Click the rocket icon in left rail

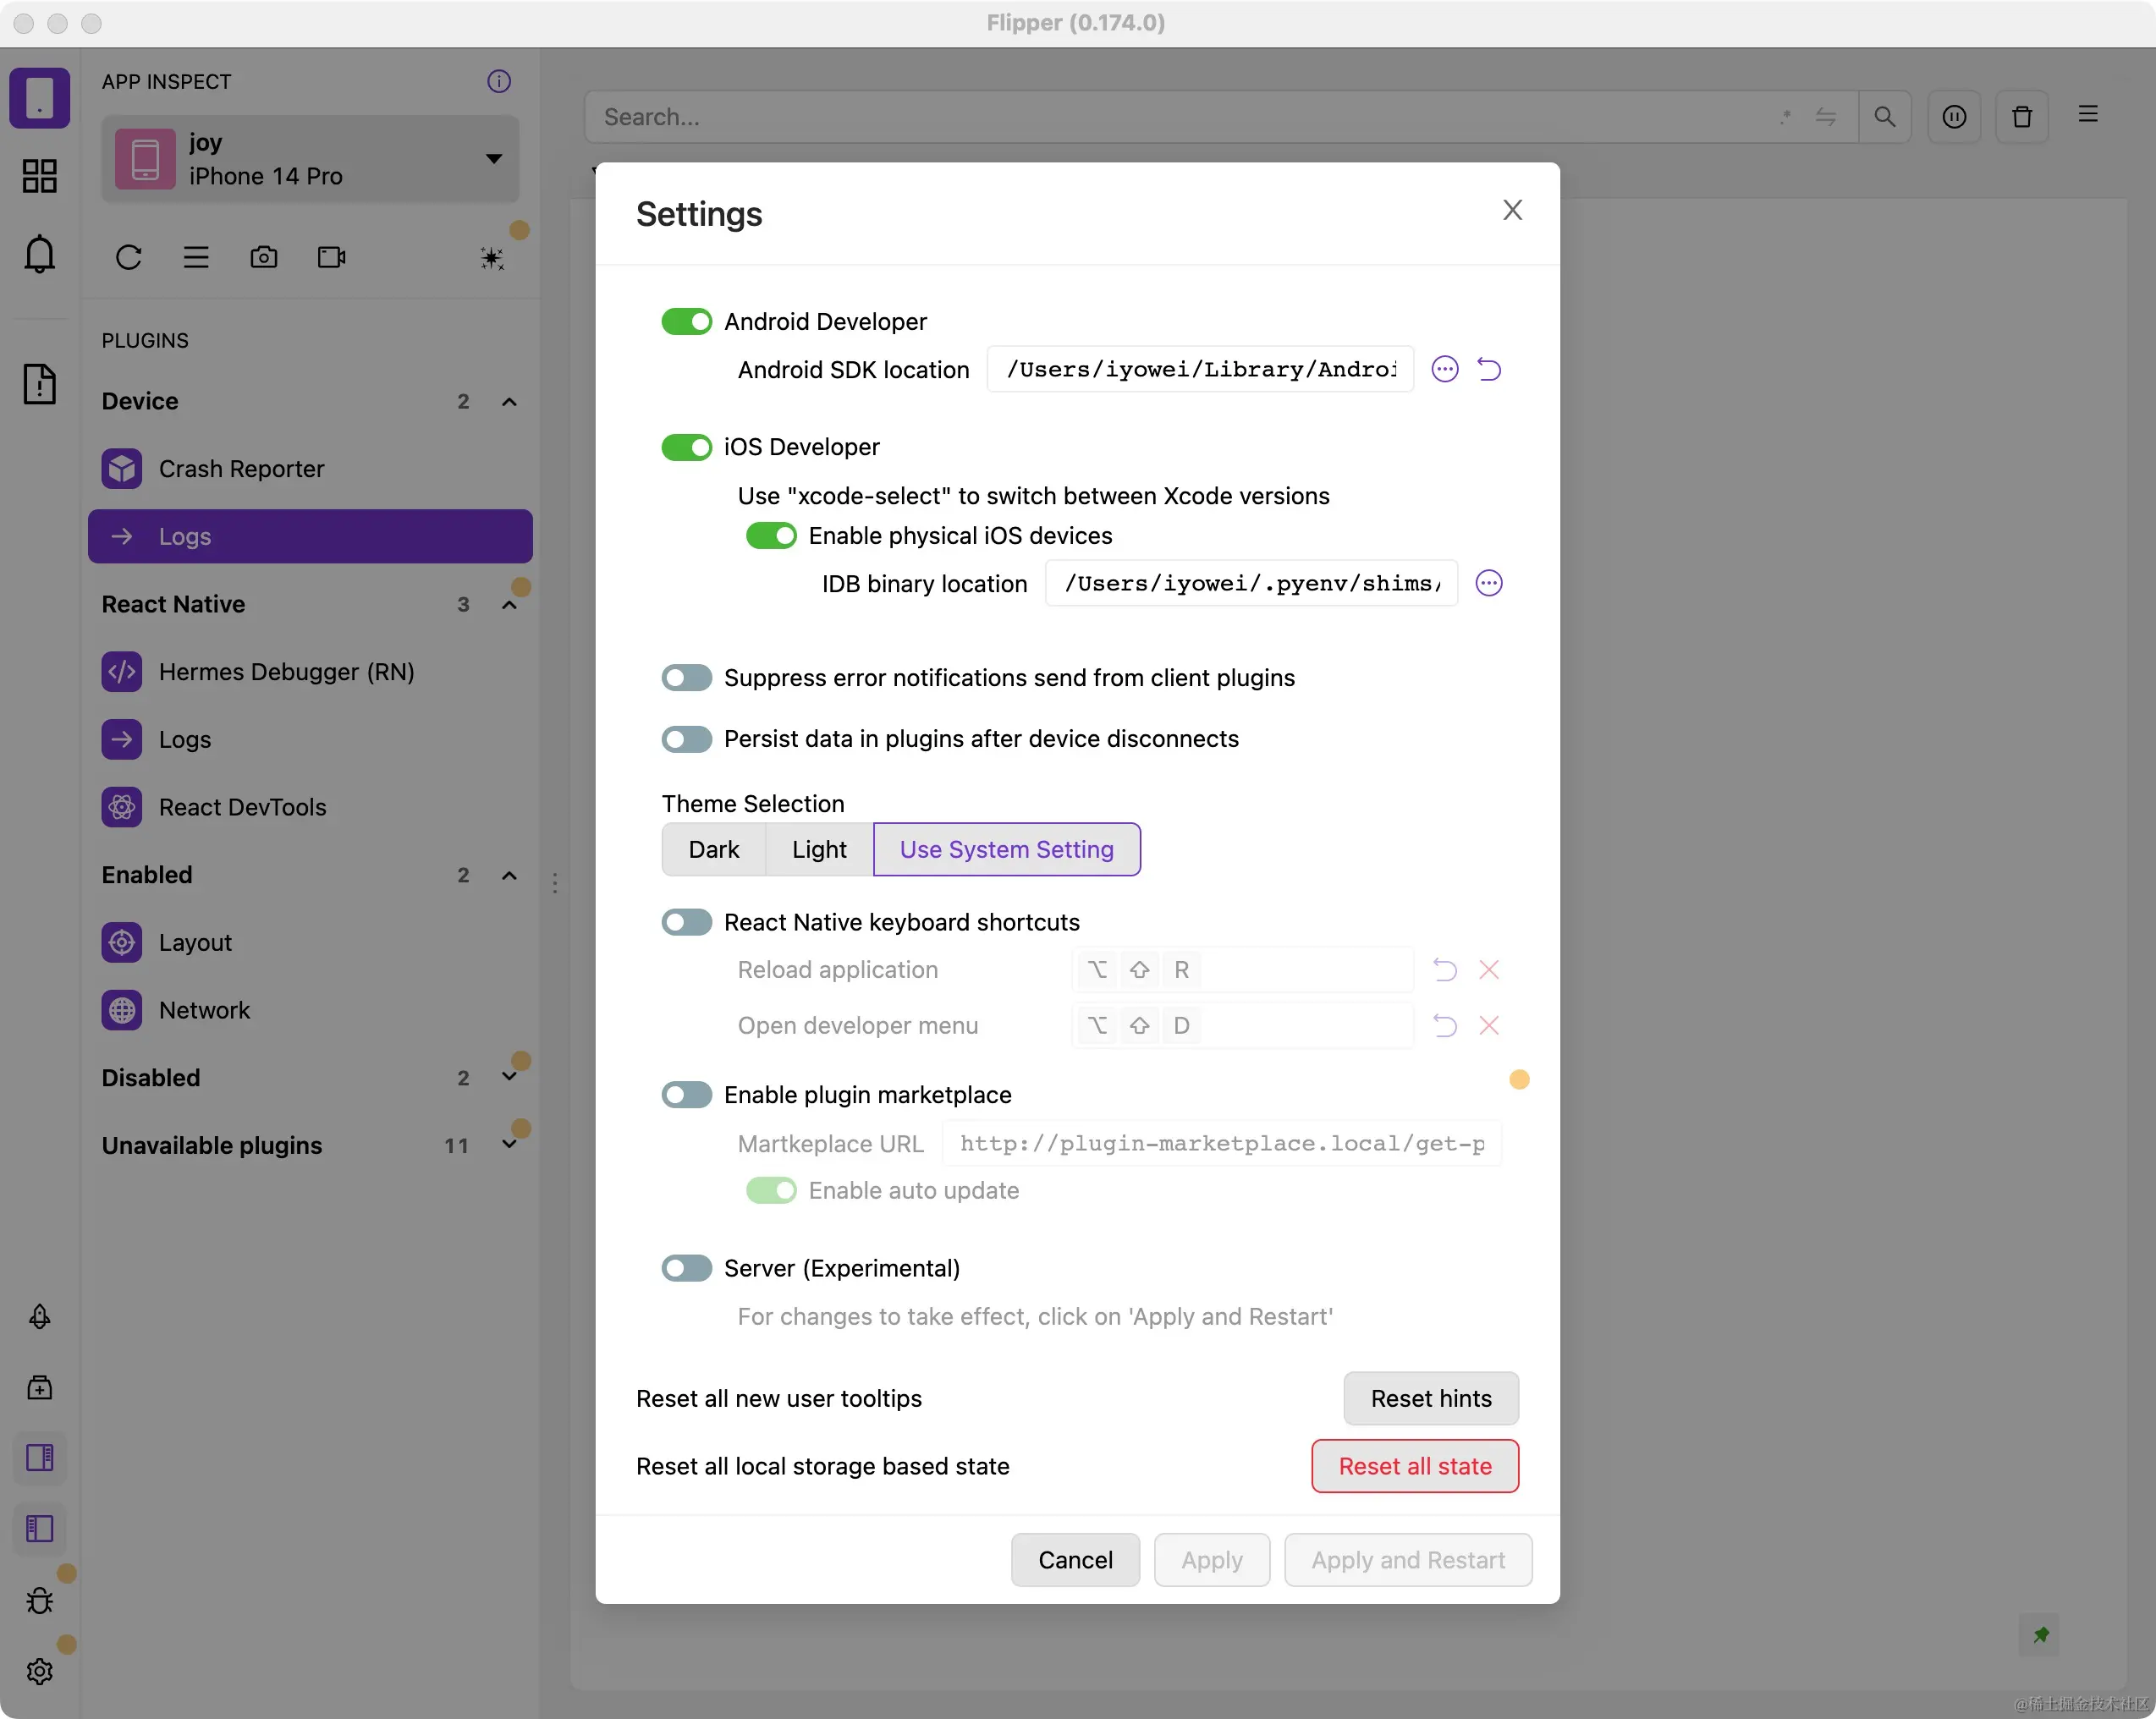(40, 1316)
